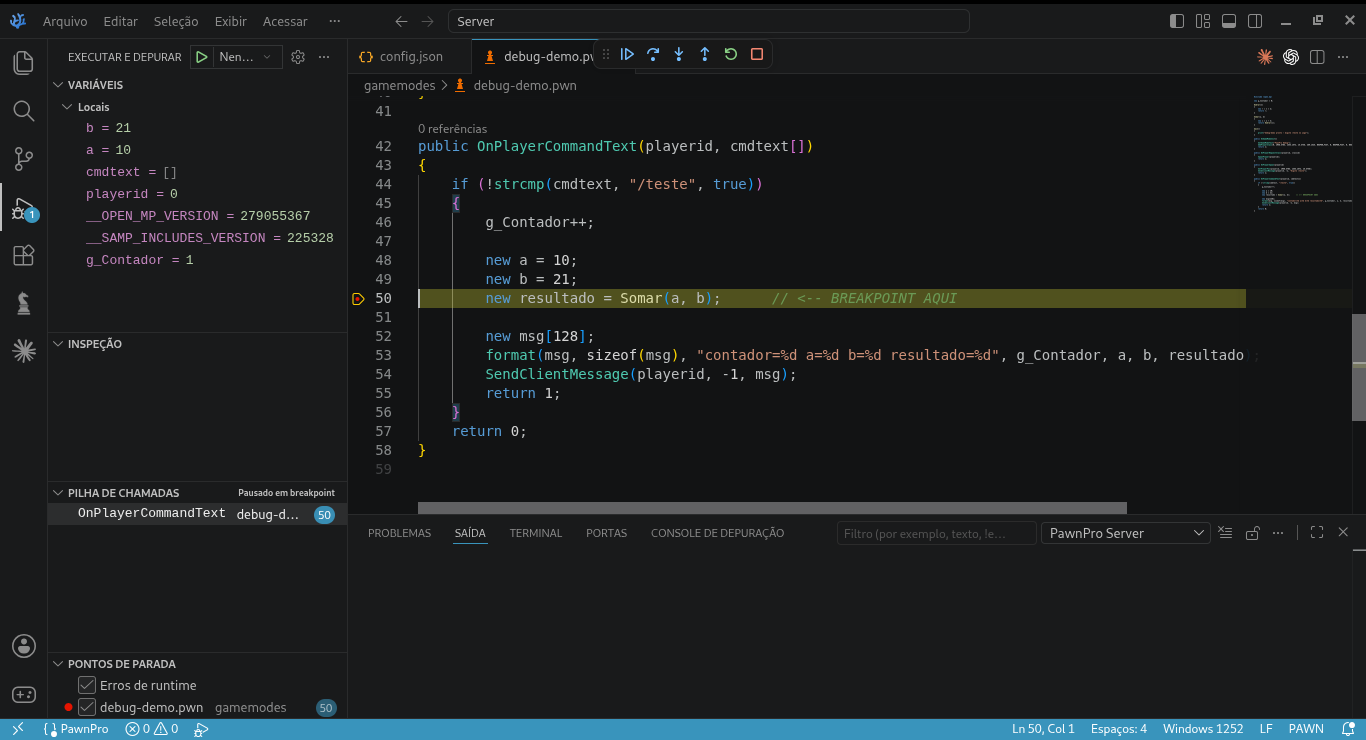This screenshot has height=740, width=1366.
Task: Open the Exibir menu
Action: coord(230,21)
